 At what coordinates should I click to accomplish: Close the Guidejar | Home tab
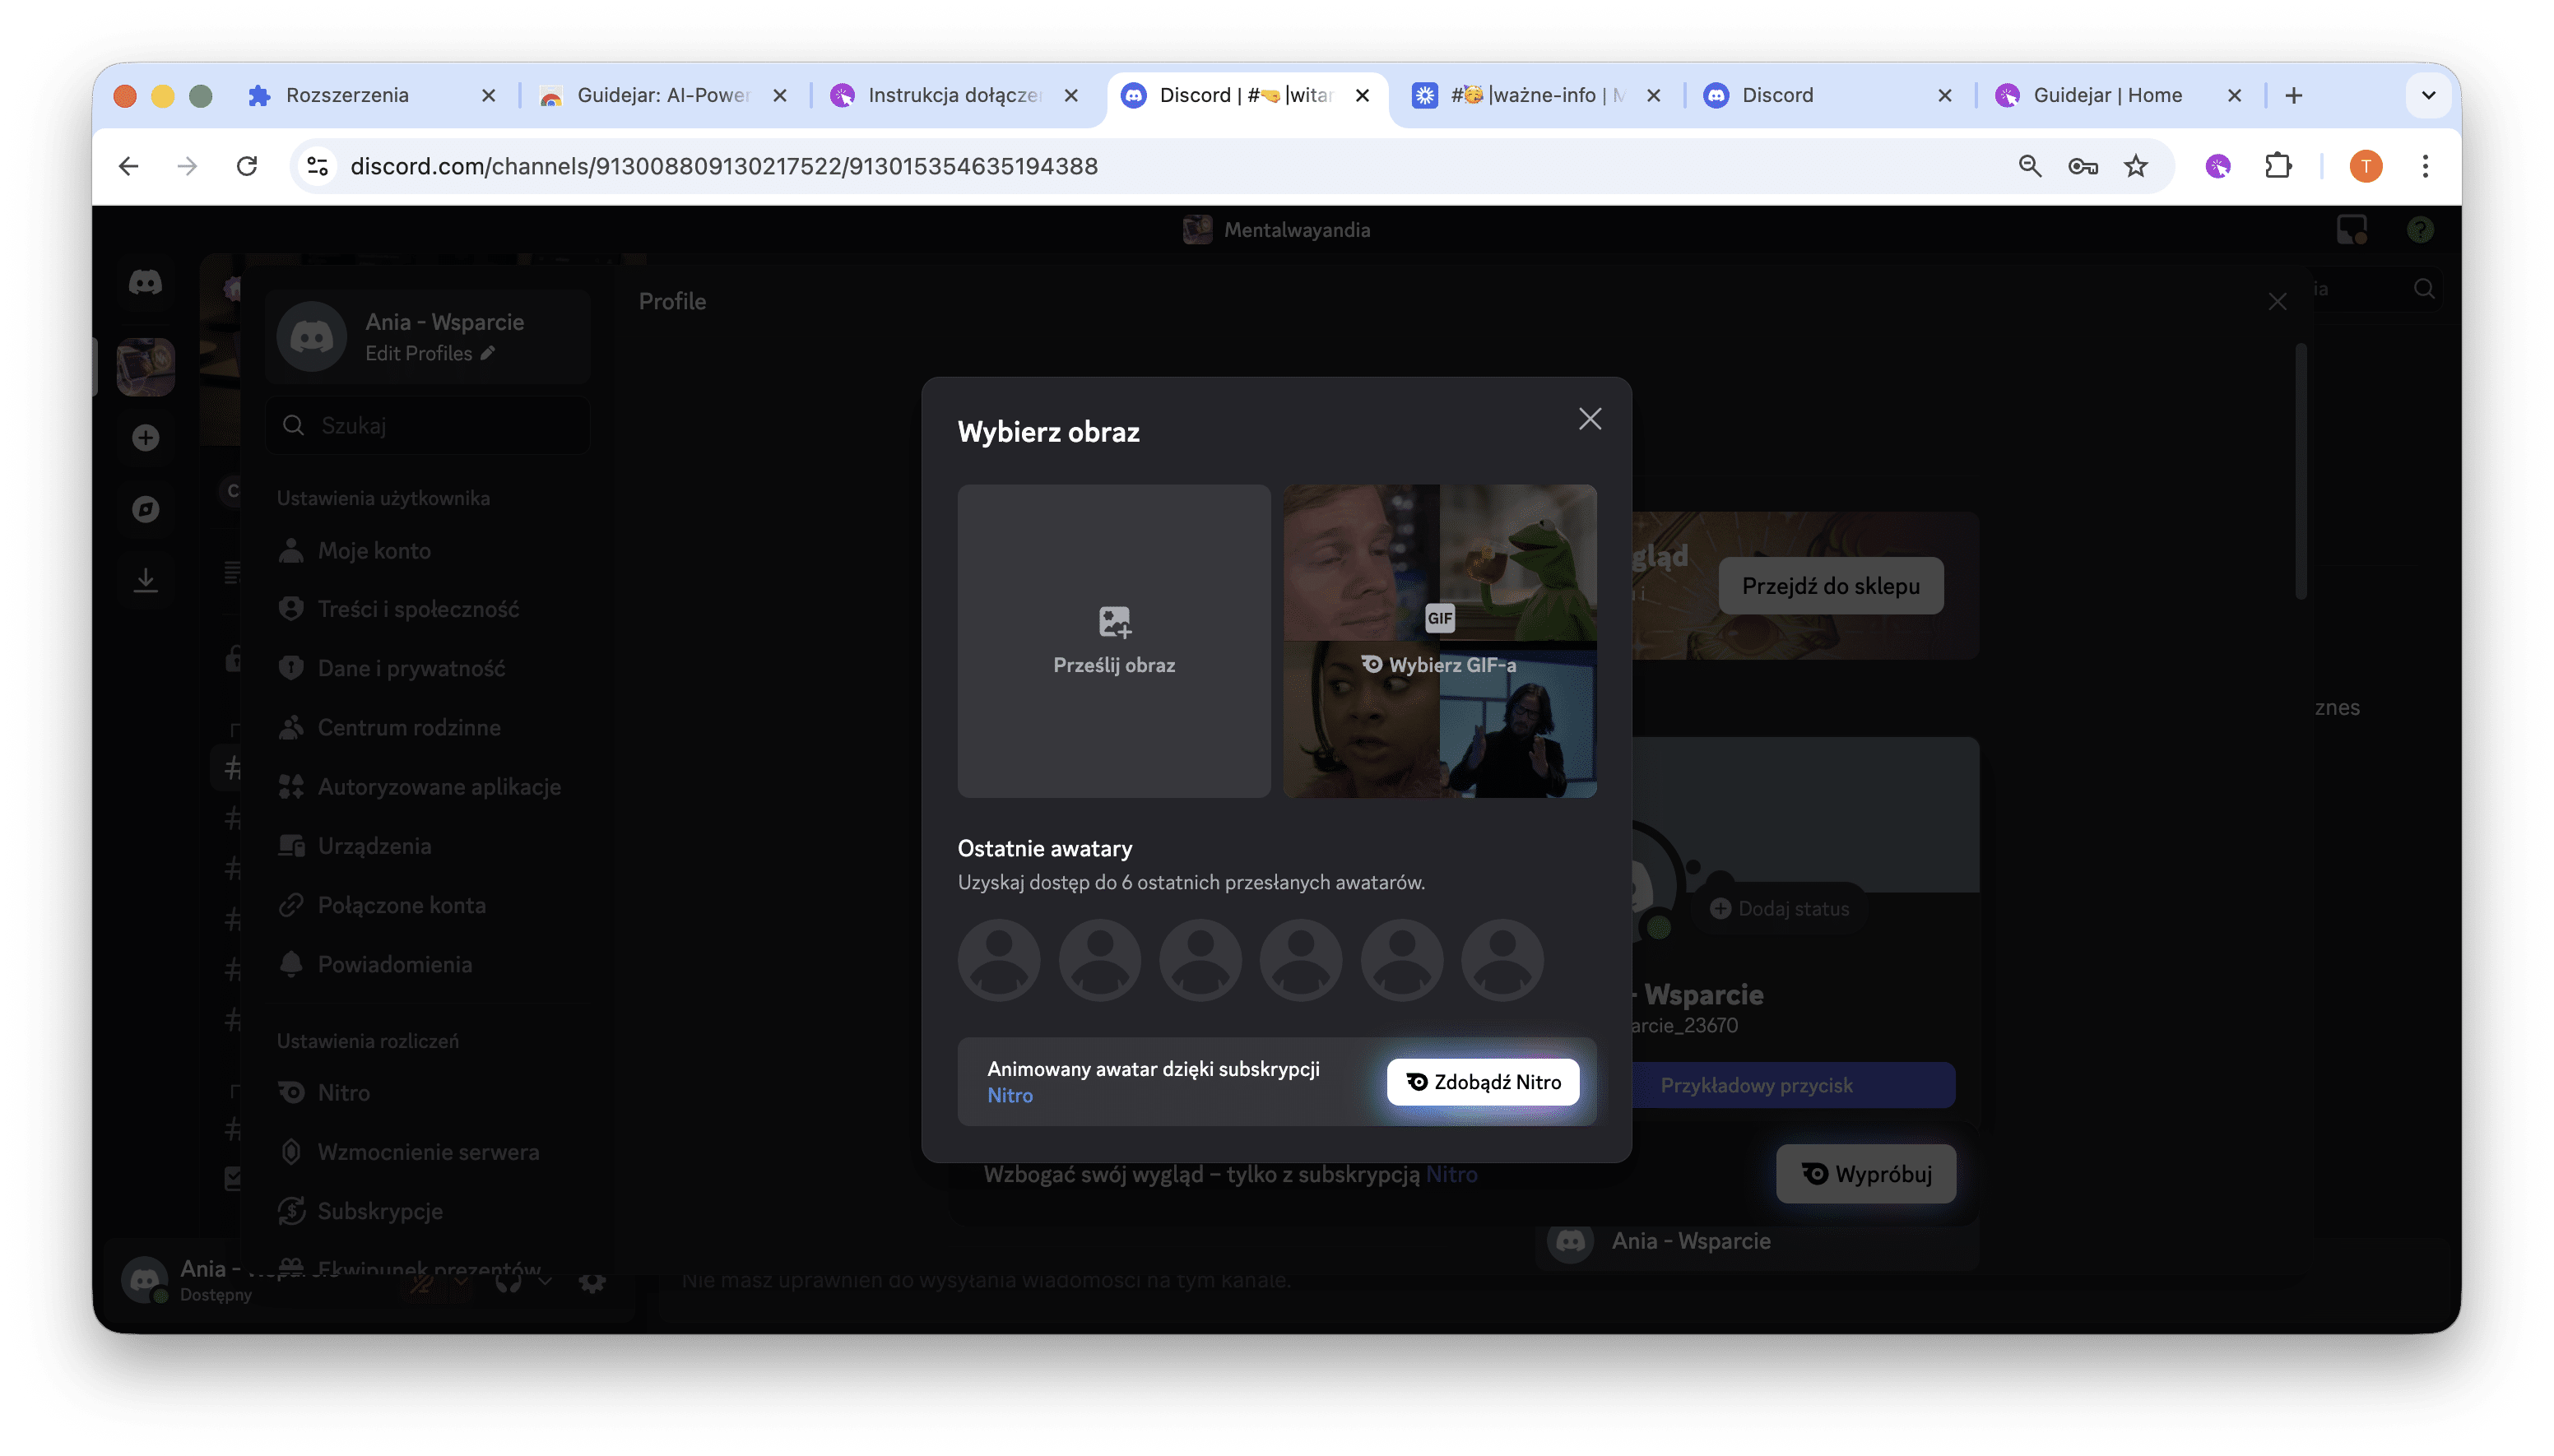(x=2234, y=95)
